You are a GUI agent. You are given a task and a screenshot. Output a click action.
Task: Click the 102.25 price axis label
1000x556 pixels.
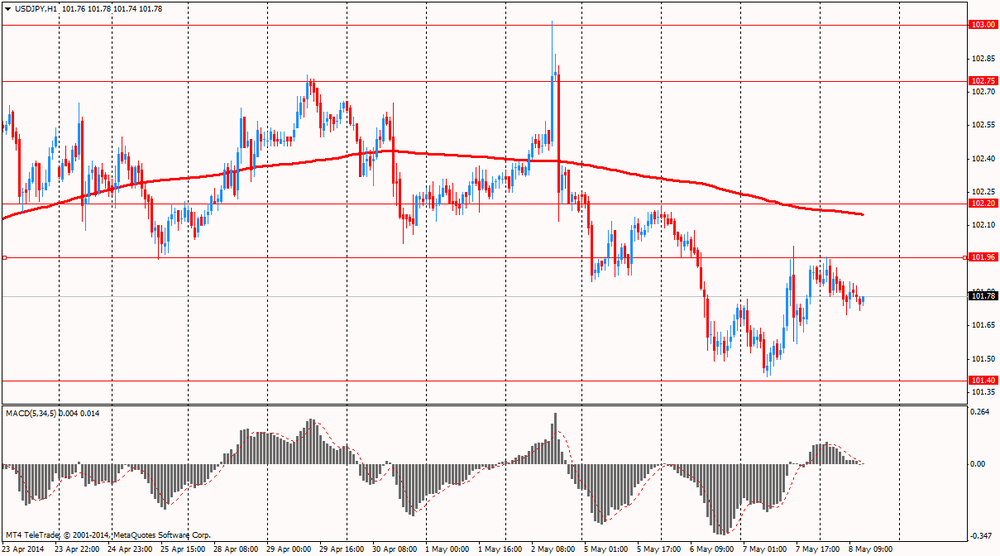tap(983, 192)
